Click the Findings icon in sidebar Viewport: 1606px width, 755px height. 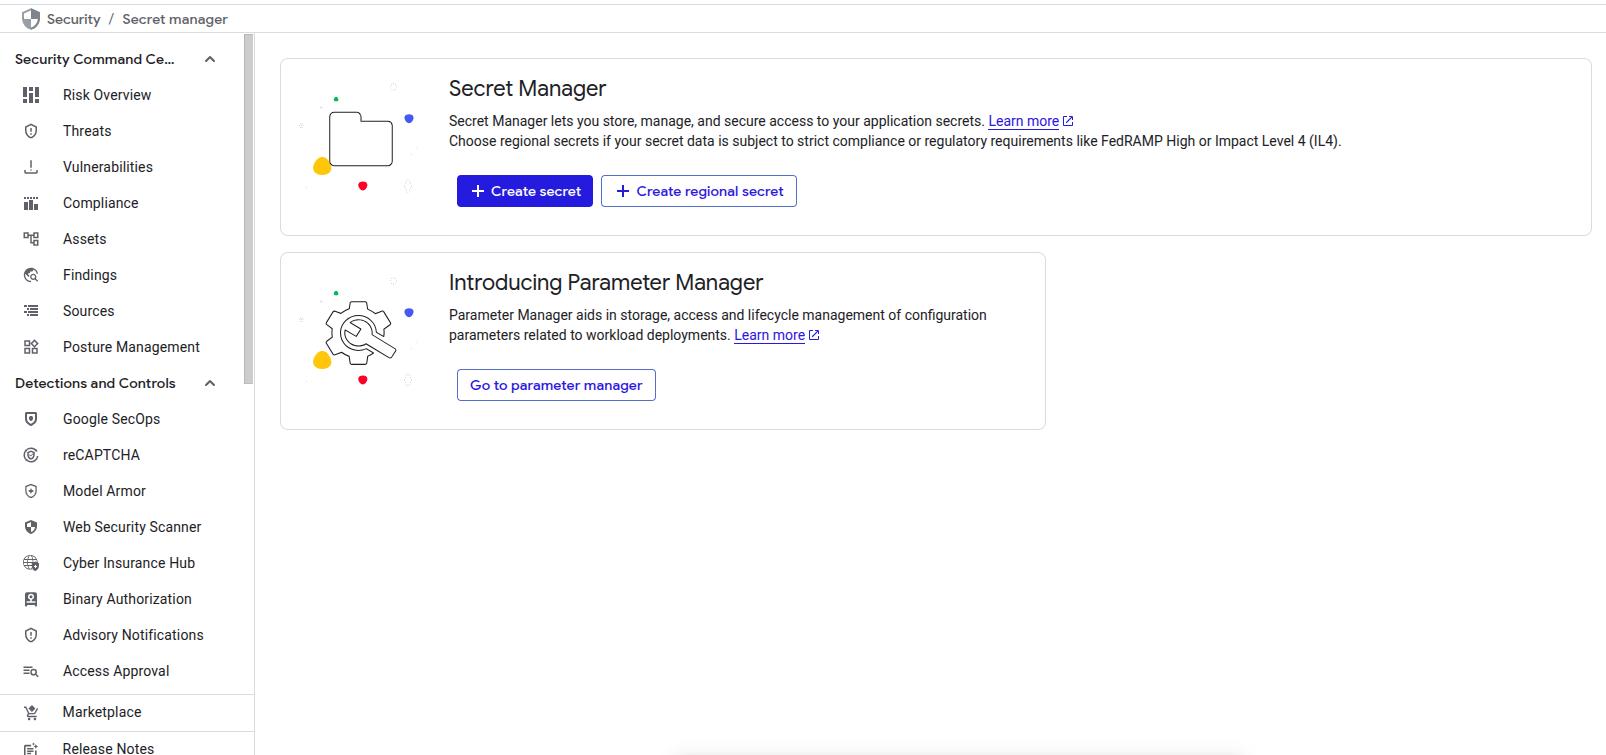31,275
